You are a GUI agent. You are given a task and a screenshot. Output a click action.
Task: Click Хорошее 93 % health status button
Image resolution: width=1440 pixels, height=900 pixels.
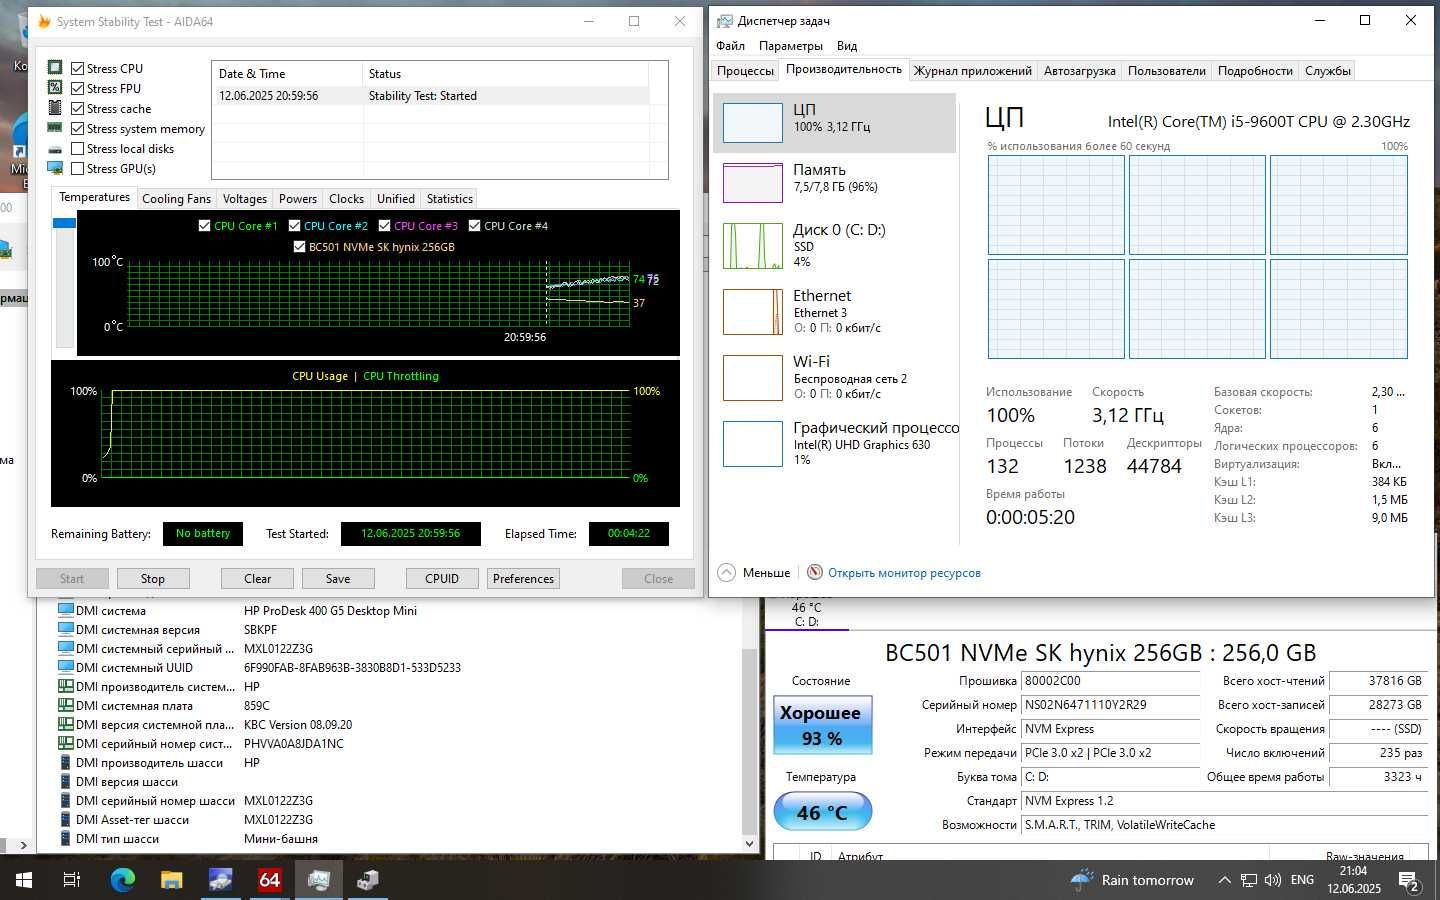click(823, 725)
